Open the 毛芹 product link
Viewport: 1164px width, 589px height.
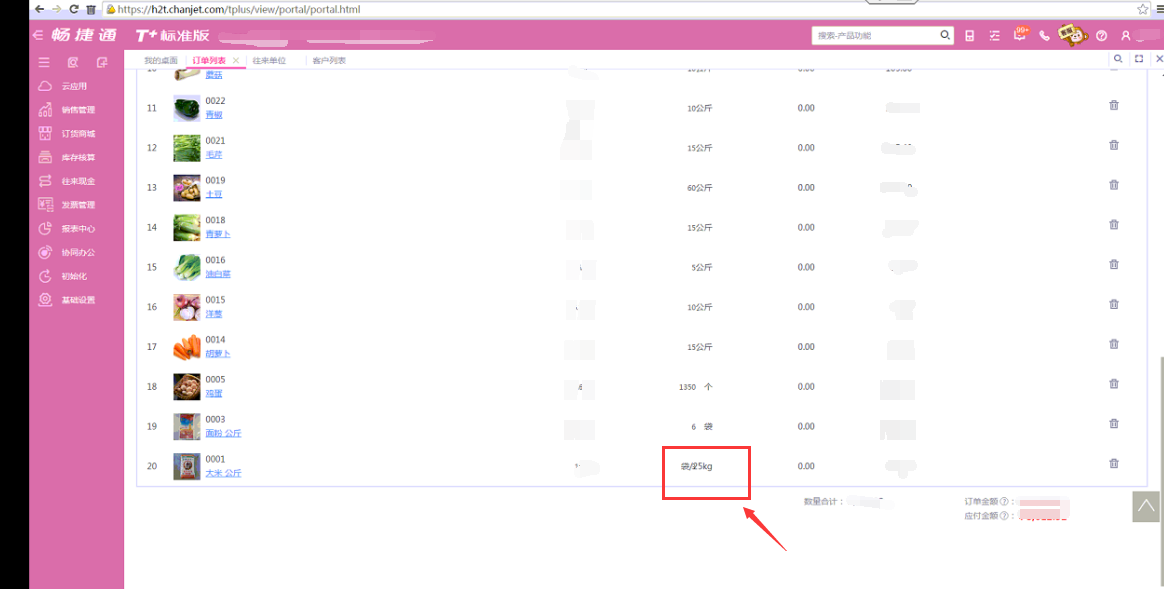(x=214, y=154)
